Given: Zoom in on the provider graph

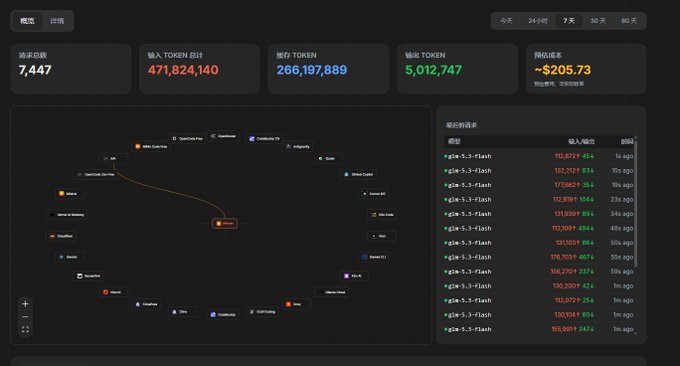Looking at the screenshot, I should point(25,304).
